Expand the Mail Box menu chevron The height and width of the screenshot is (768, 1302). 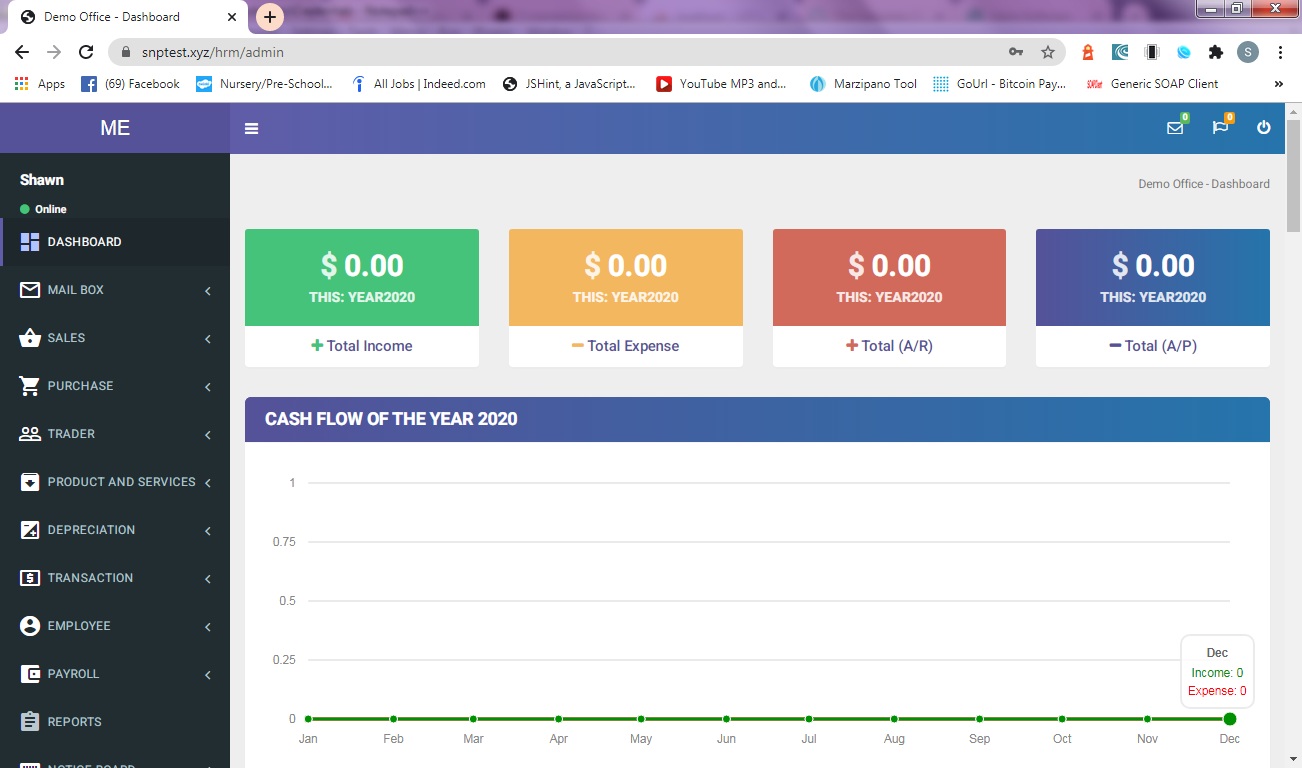[x=208, y=291]
